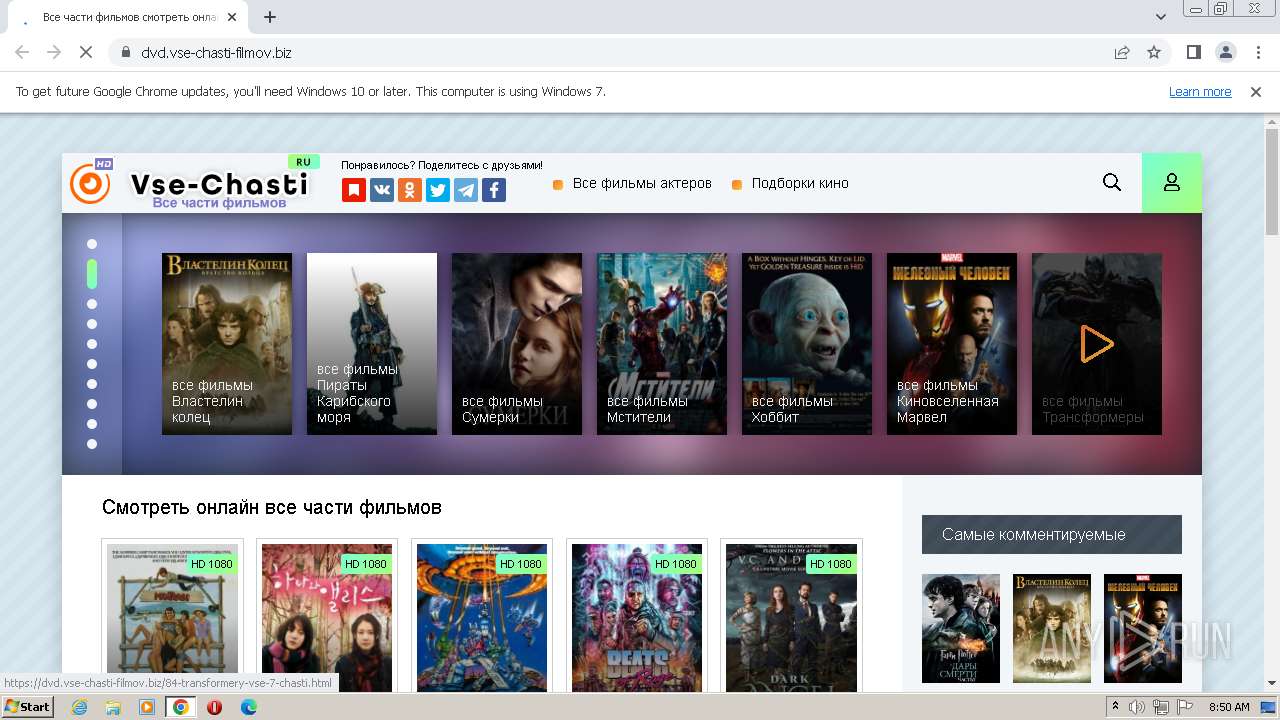The image size is (1280, 720).
Task: Share page on Twitter
Action: [x=438, y=190]
